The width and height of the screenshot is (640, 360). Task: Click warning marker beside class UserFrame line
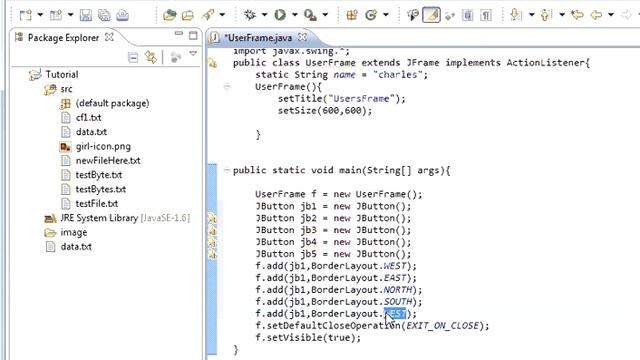click(x=213, y=63)
